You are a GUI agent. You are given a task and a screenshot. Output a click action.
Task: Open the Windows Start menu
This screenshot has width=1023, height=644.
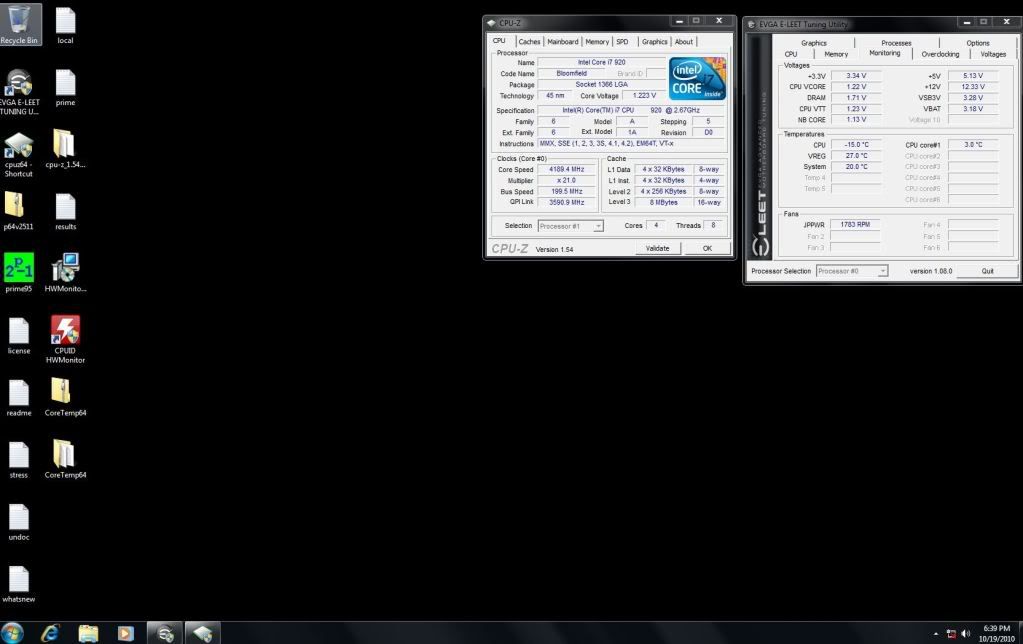(x=12, y=632)
